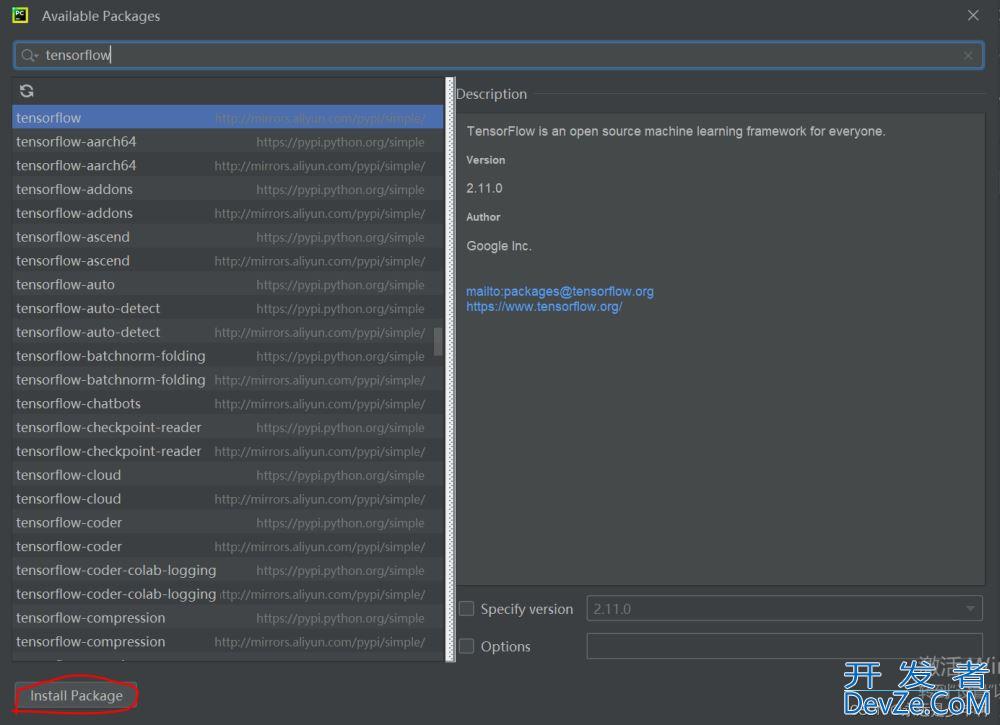This screenshot has width=1000, height=725.
Task: Click the version value 2.11.0 in description
Action: [x=484, y=188]
